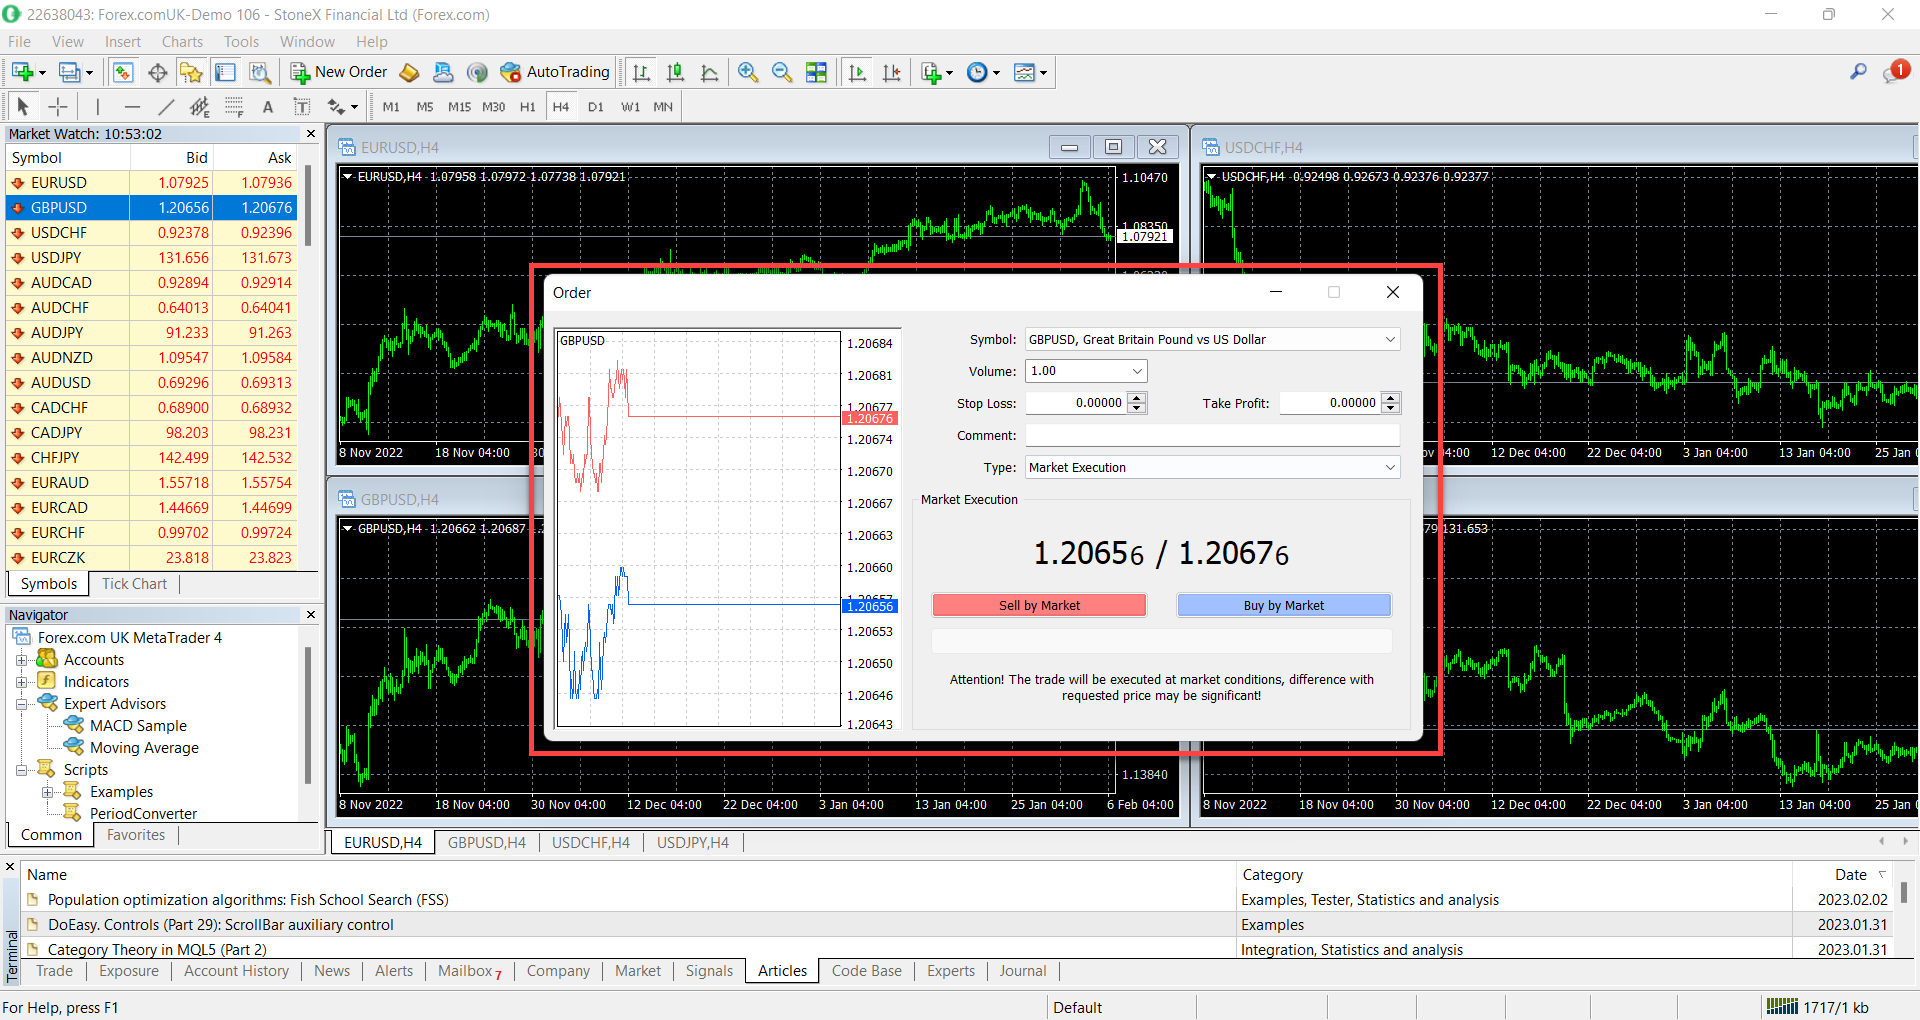Screen dimensions: 1920x1020
Task: Click Buy by Market button
Action: point(1284,605)
